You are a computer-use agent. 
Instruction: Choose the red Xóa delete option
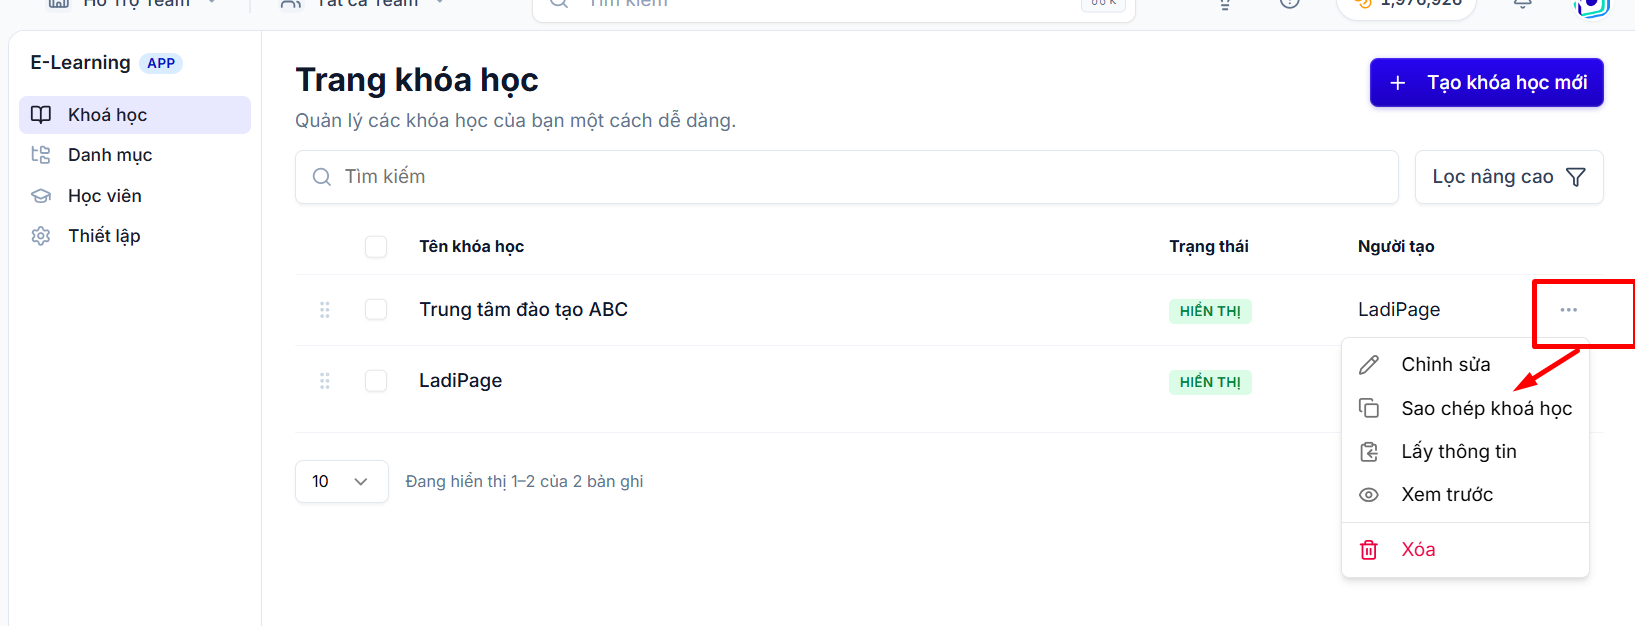[x=1465, y=549]
